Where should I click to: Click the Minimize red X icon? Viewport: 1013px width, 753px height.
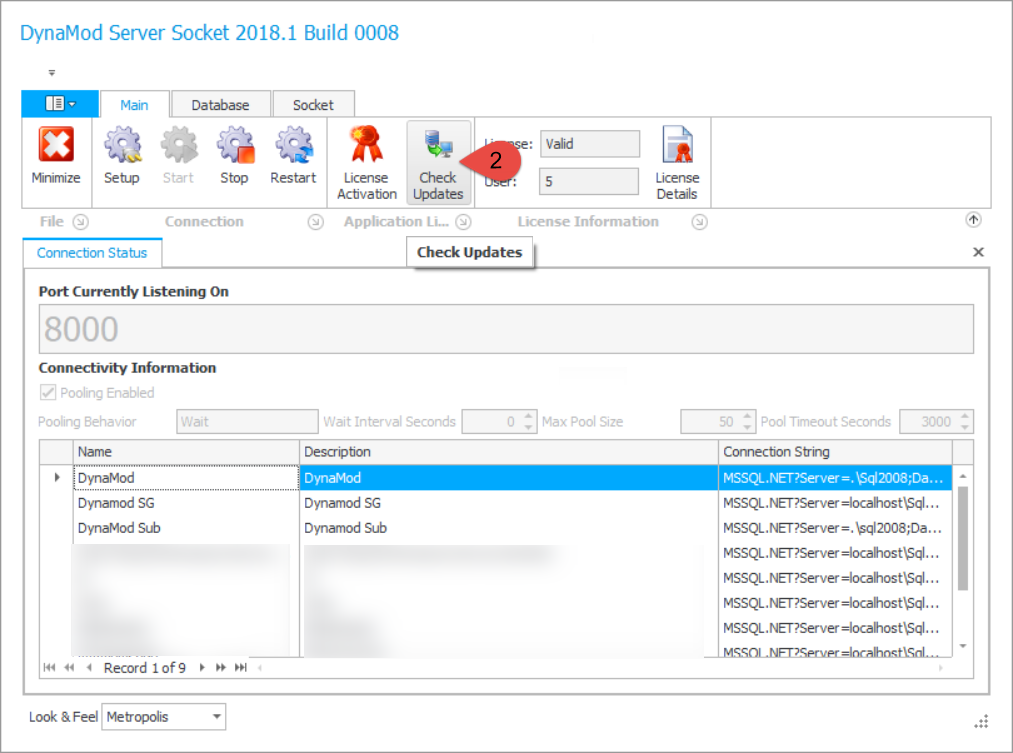[56, 143]
